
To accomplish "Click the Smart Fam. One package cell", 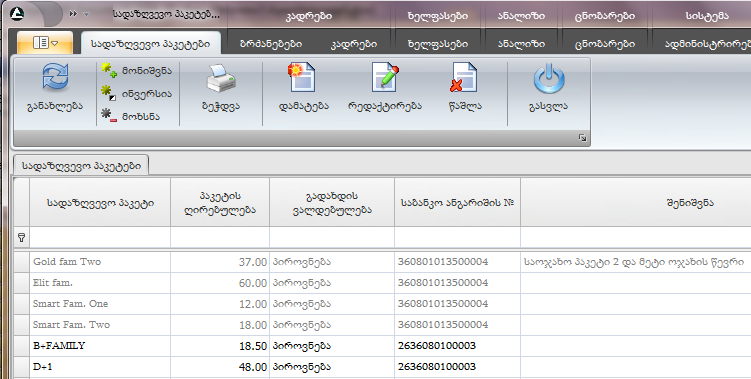I will (100, 304).
